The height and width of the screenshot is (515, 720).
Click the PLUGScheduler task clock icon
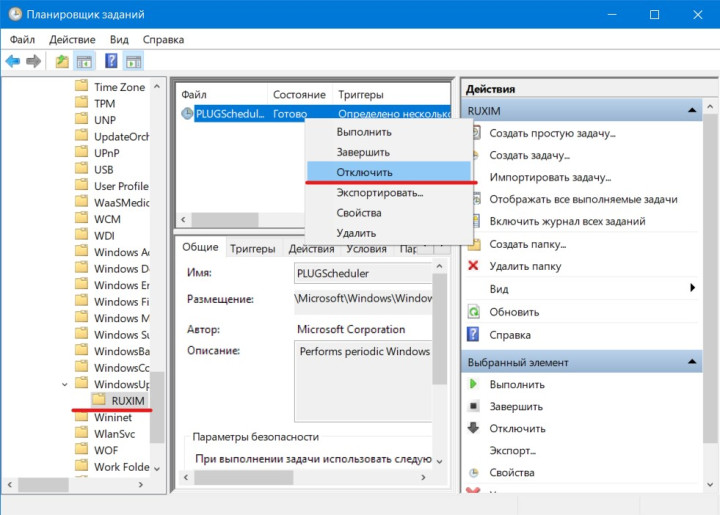pos(187,114)
